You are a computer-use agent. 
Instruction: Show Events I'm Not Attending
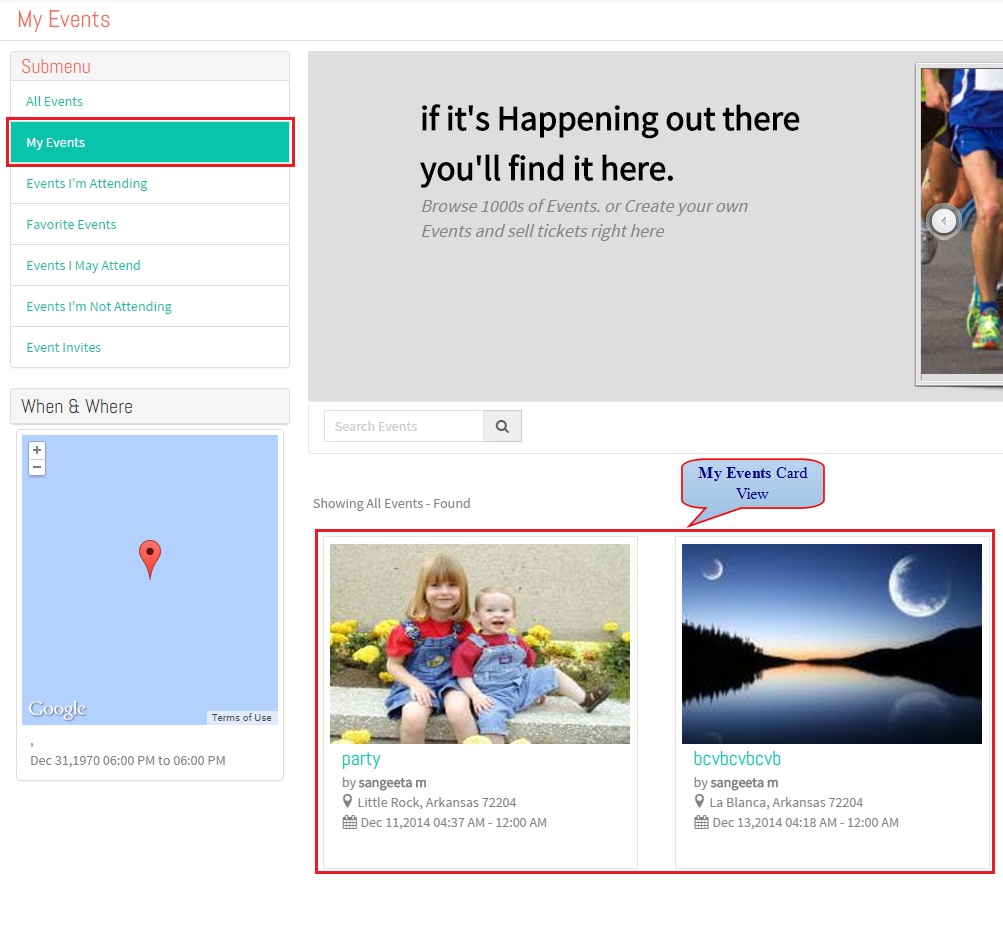[99, 306]
